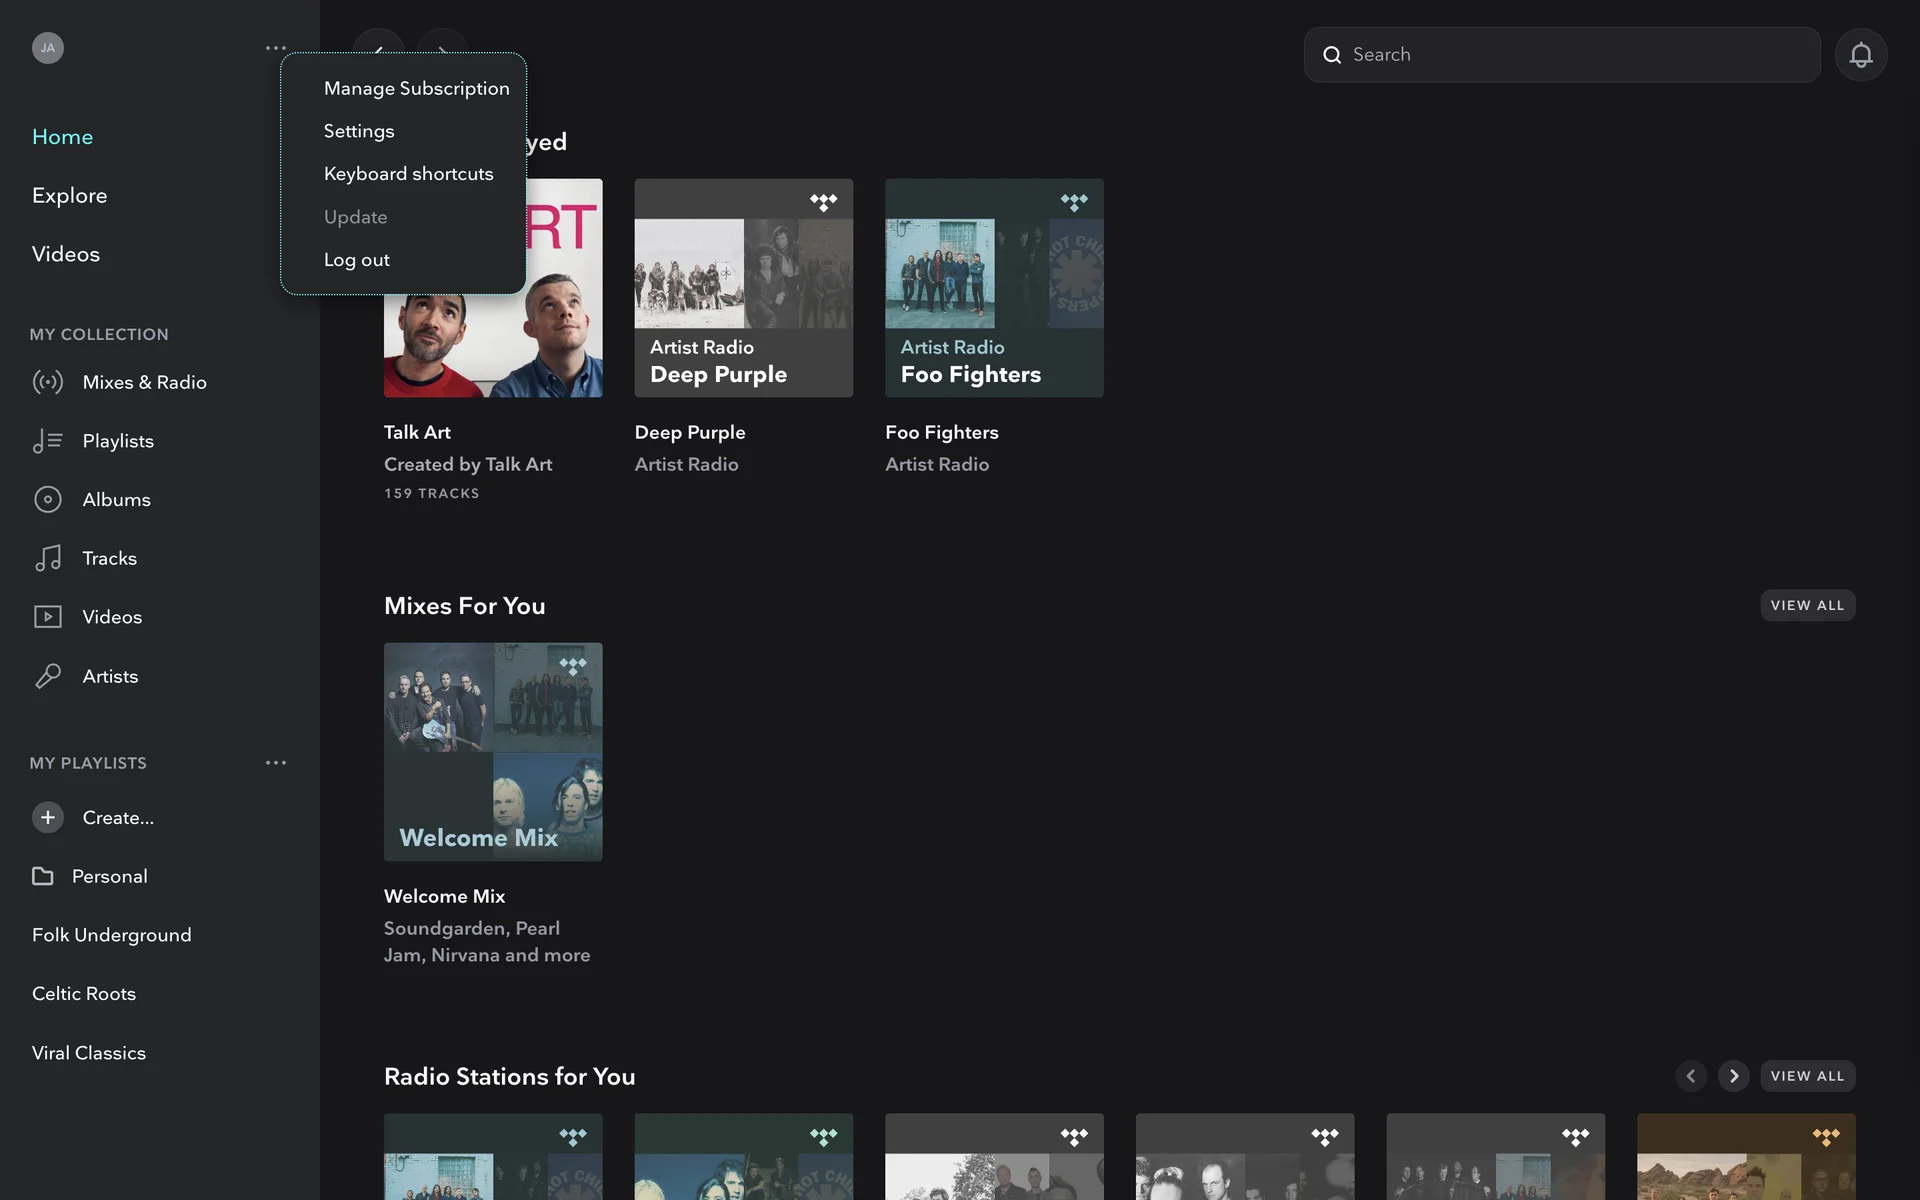The height and width of the screenshot is (1200, 1920).
Task: Expand the Personal playlist folder
Action: (108, 876)
